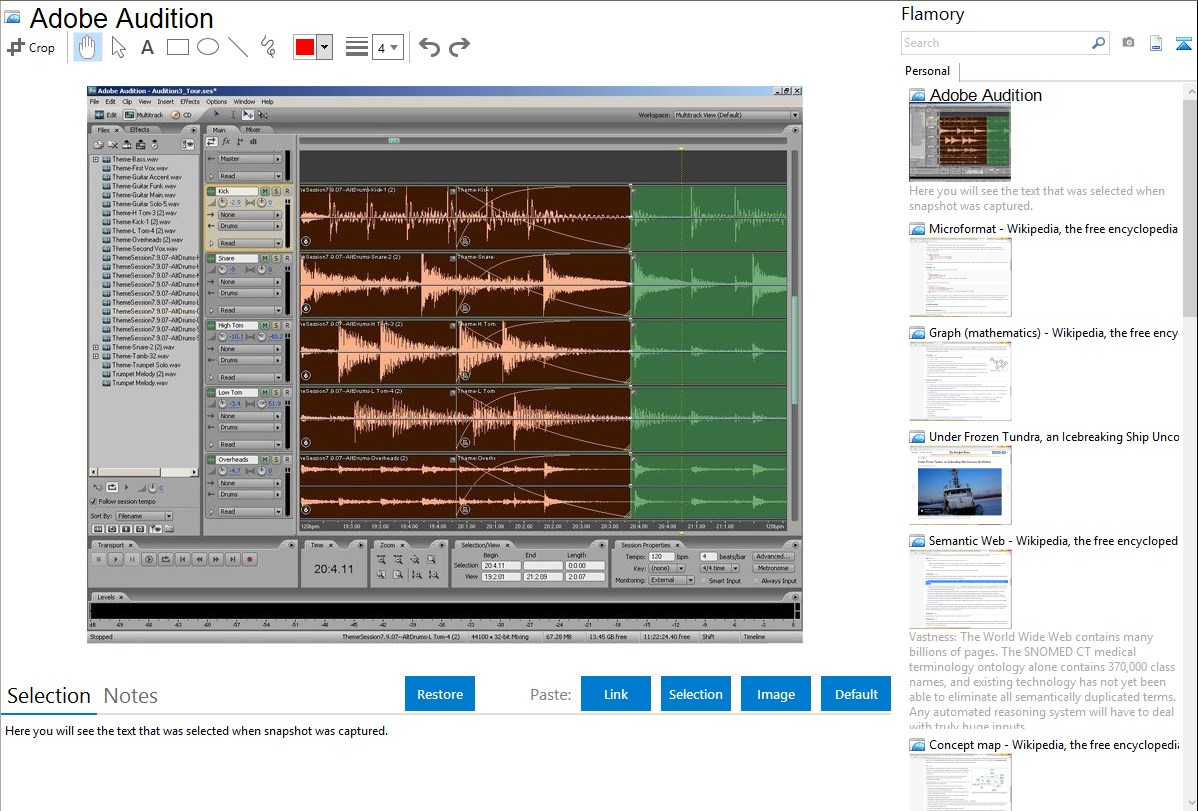Mute the Snare track
Viewport: 1198px width, 811px height.
(x=264, y=258)
